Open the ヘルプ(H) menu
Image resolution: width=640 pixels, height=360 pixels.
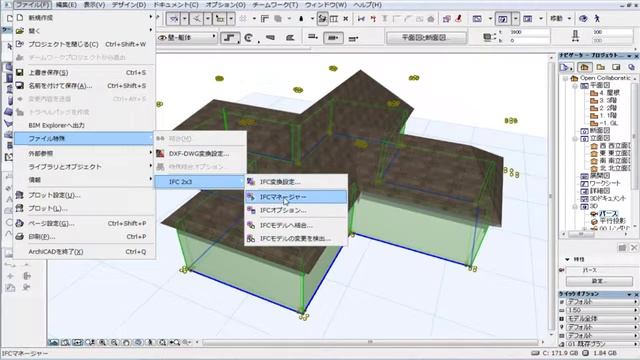tap(367, 5)
